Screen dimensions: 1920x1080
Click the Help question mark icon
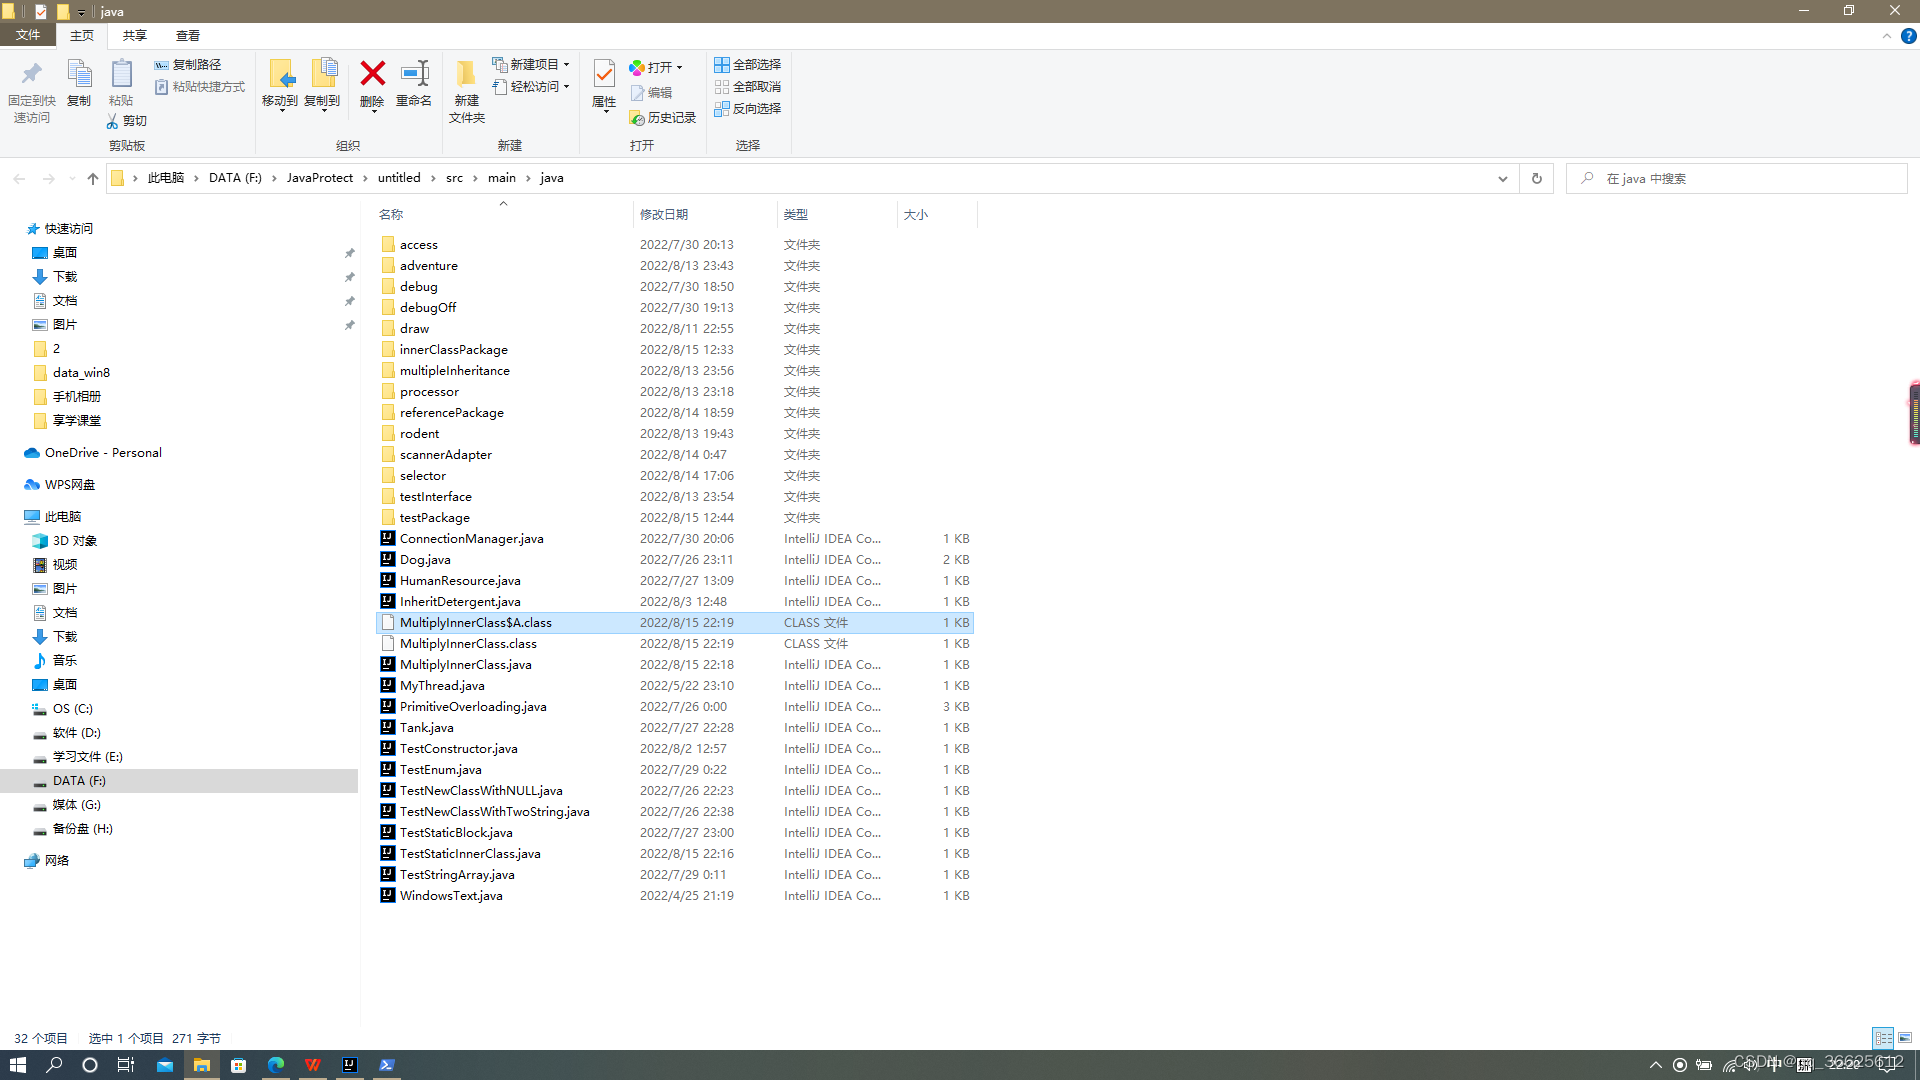(1908, 36)
